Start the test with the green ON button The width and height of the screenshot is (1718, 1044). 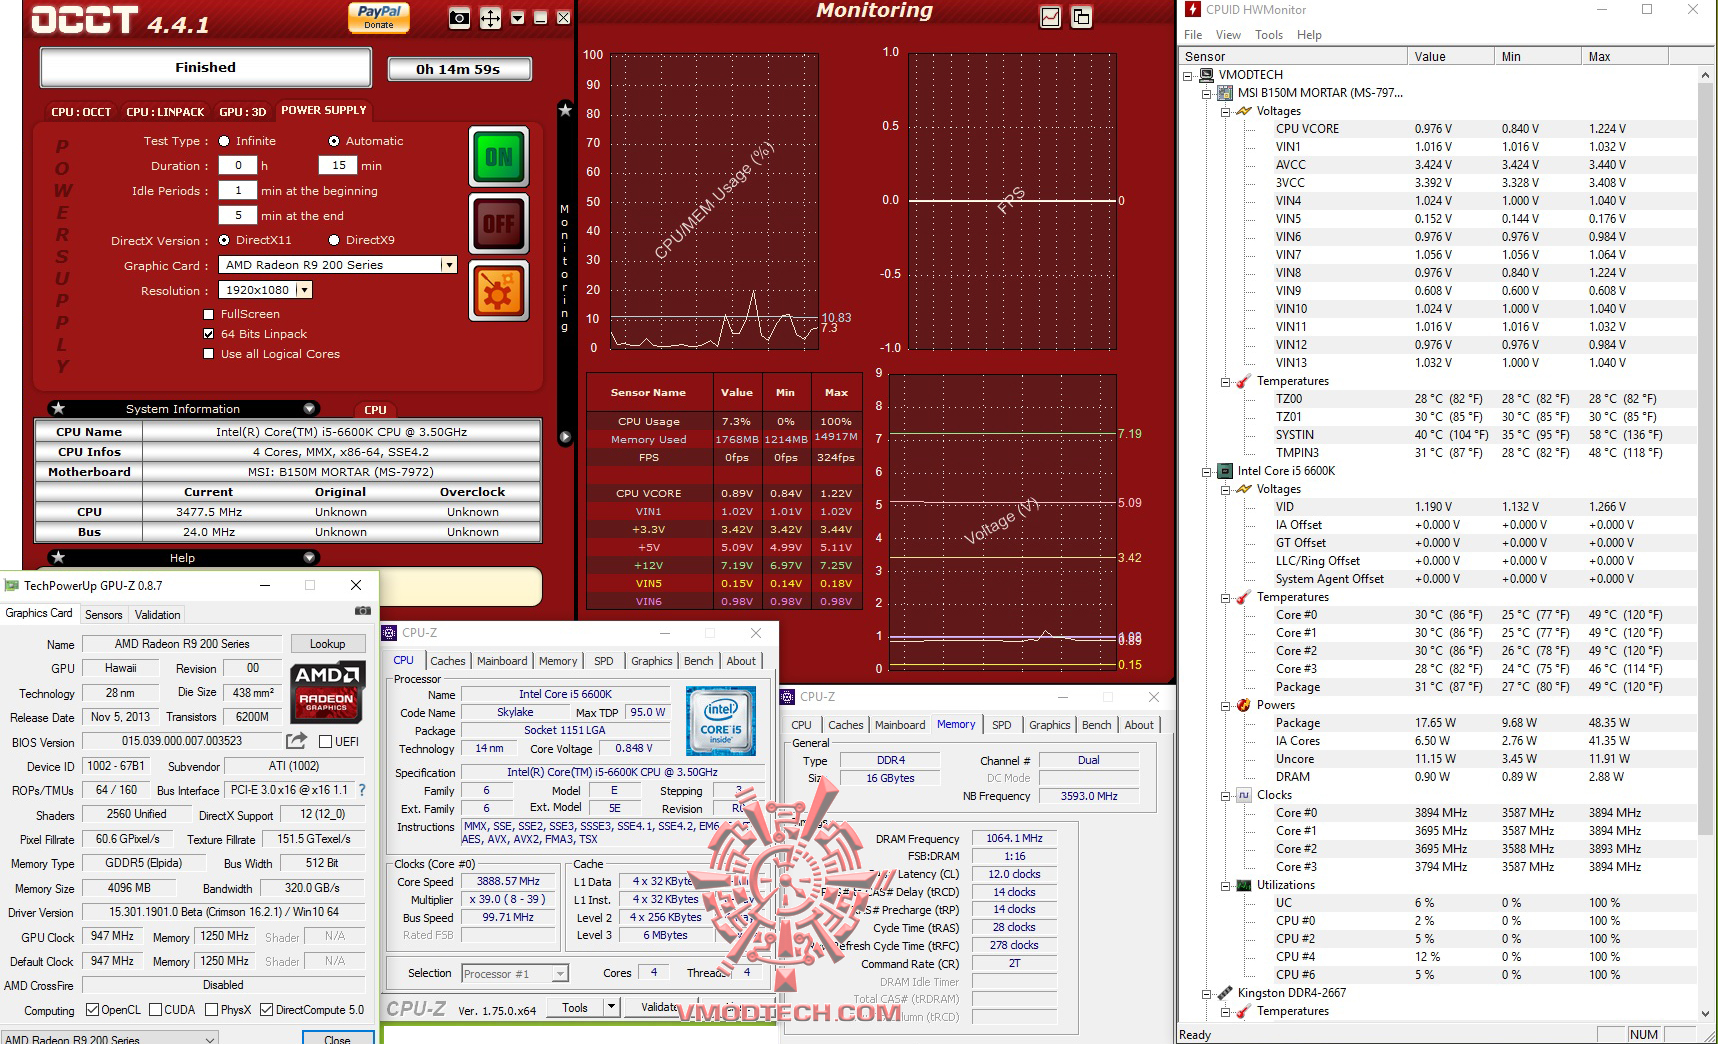pyautogui.click(x=498, y=156)
